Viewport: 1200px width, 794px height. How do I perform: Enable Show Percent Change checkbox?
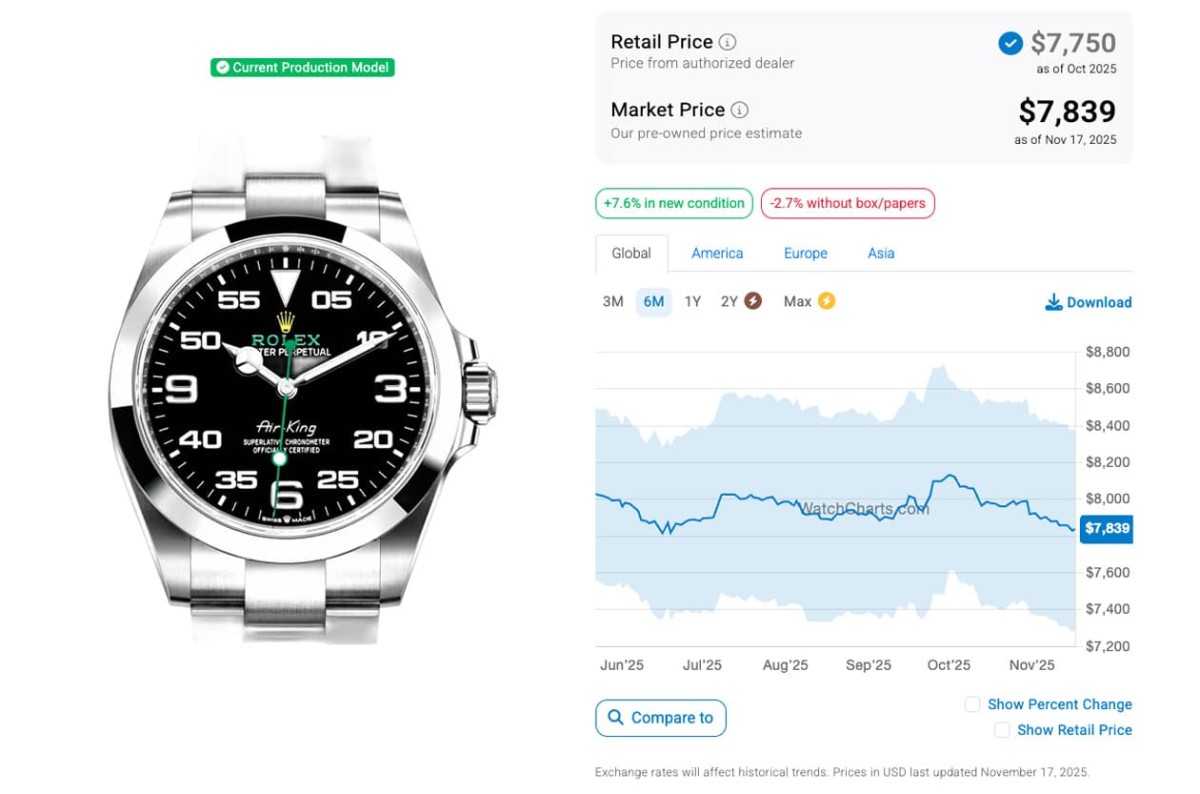click(972, 705)
